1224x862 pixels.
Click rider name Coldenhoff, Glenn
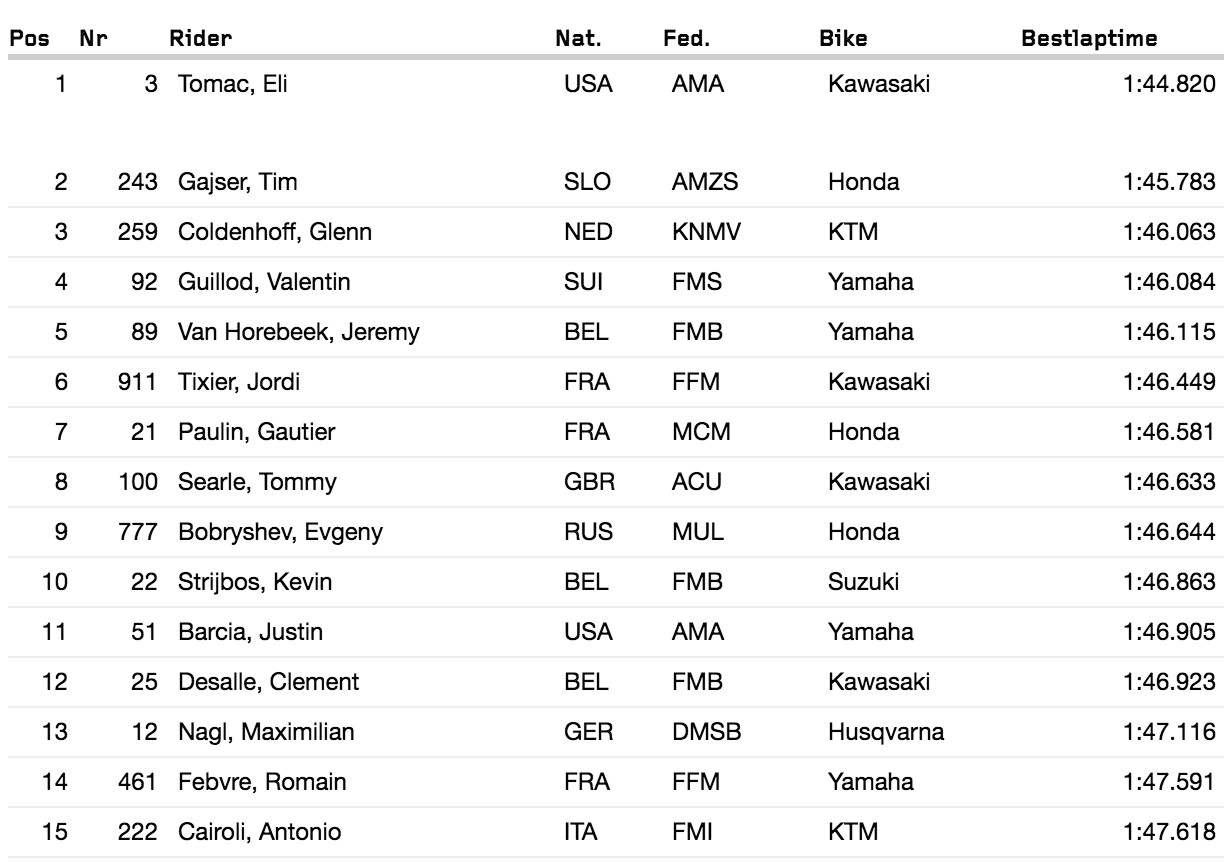(275, 232)
